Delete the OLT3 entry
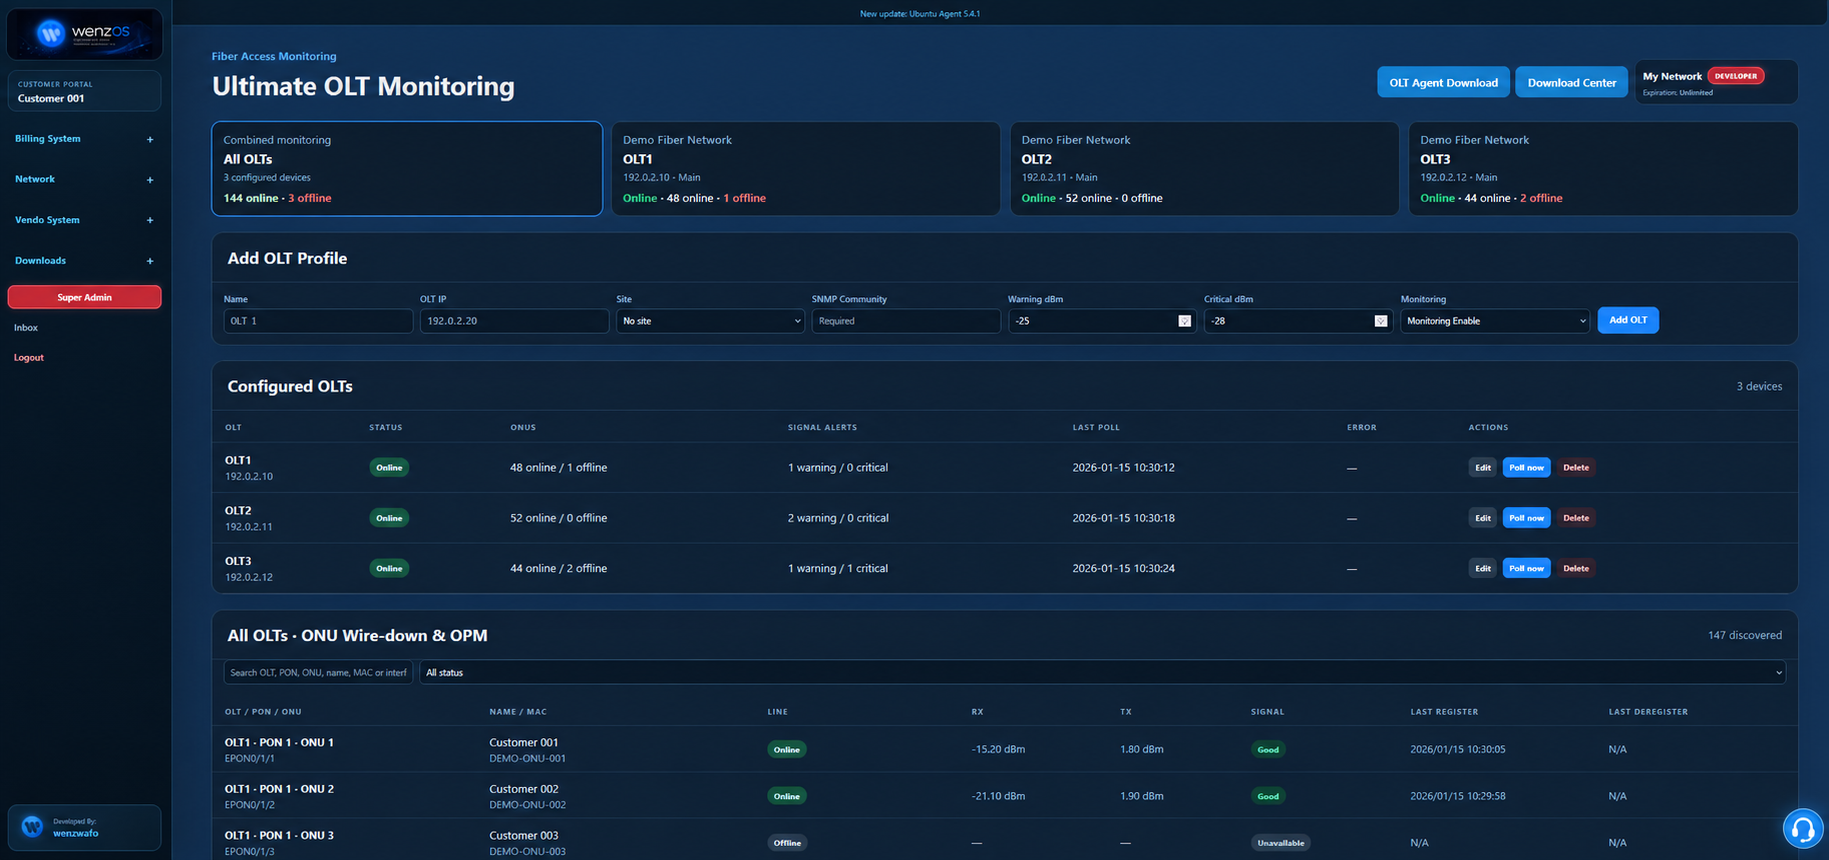The height and width of the screenshot is (860, 1829). 1576,568
